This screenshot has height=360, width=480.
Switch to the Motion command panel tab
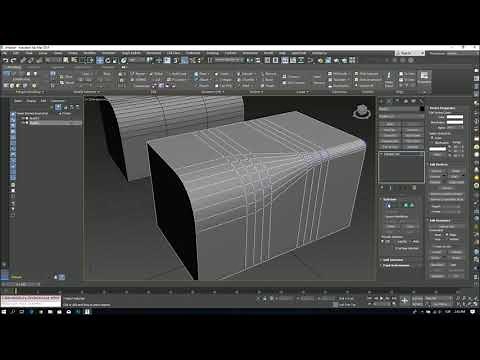406,101
